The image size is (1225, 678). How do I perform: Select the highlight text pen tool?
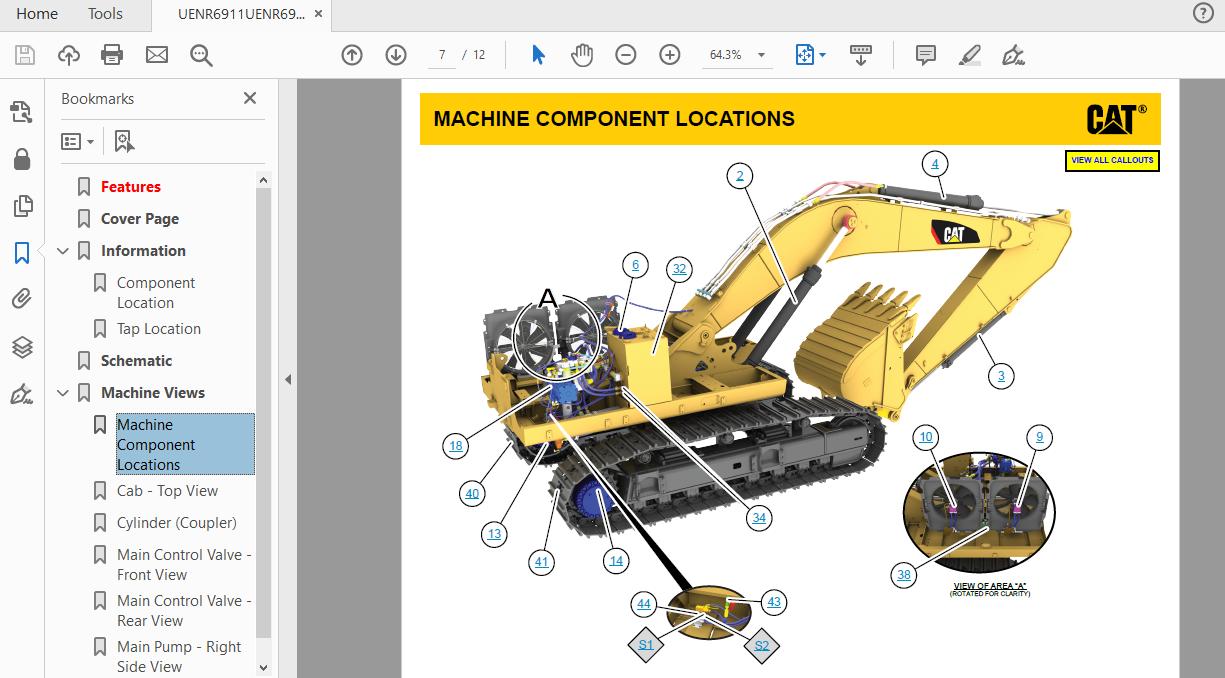coord(969,55)
